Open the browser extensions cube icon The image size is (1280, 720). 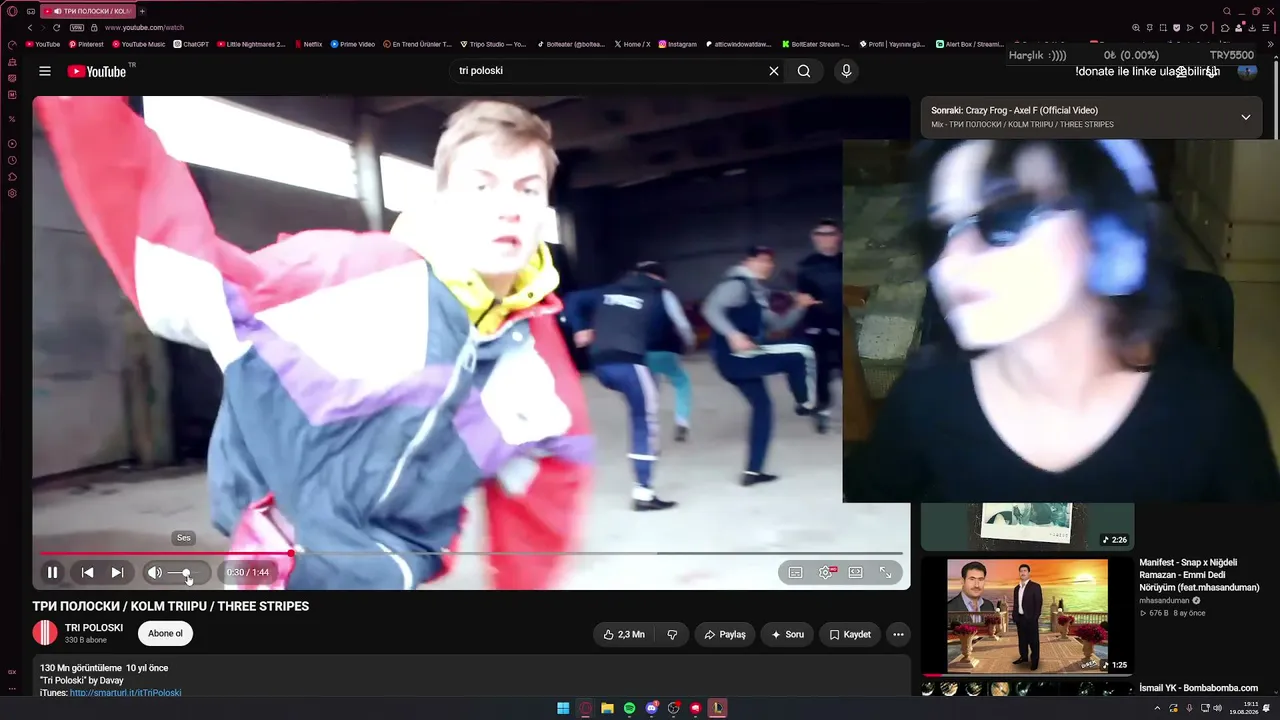[x=1225, y=28]
